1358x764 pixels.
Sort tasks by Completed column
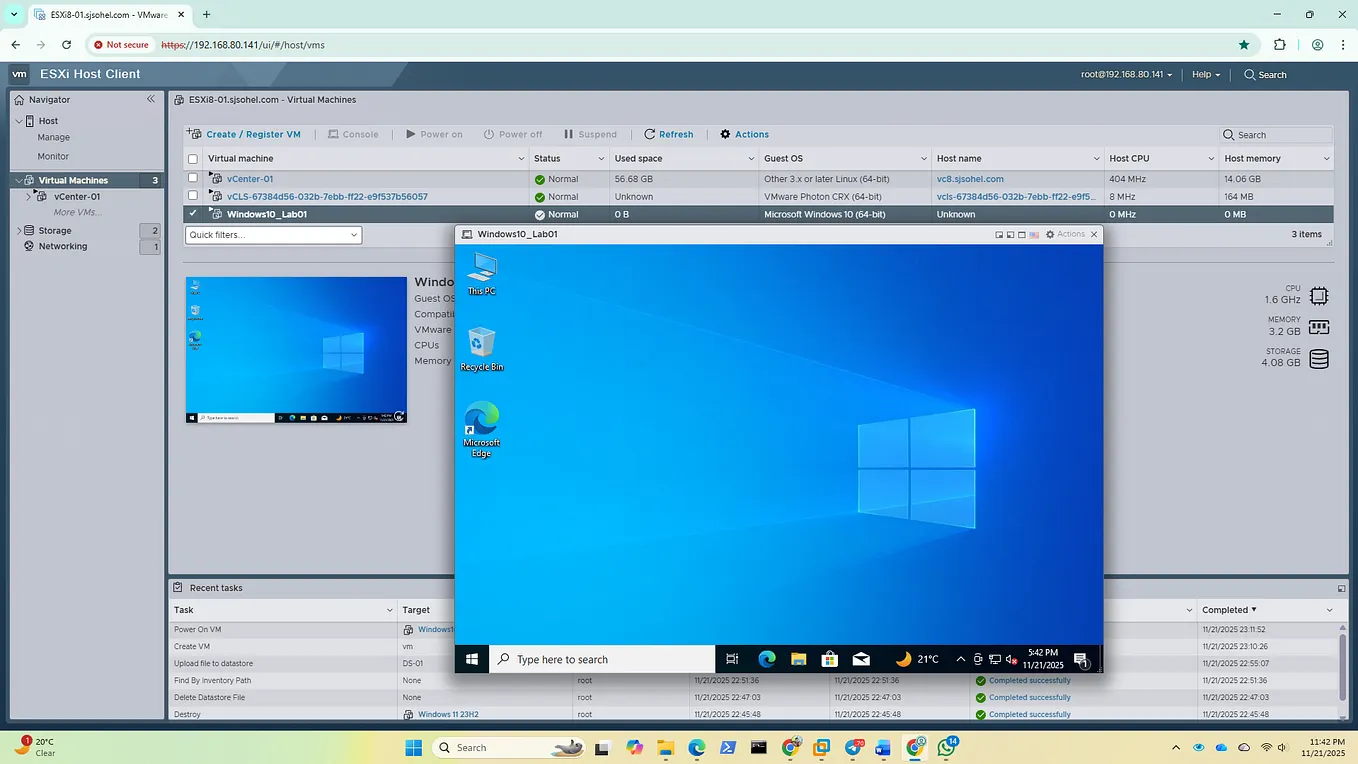(1229, 609)
